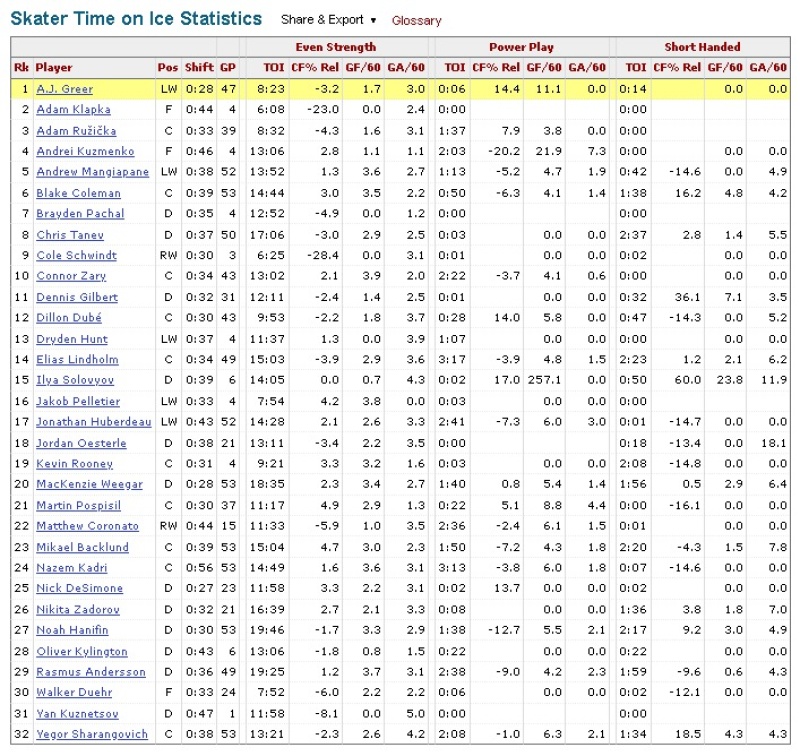Open Yegor Sharangovich player link
The height and width of the screenshot is (756, 800).
pos(92,734)
